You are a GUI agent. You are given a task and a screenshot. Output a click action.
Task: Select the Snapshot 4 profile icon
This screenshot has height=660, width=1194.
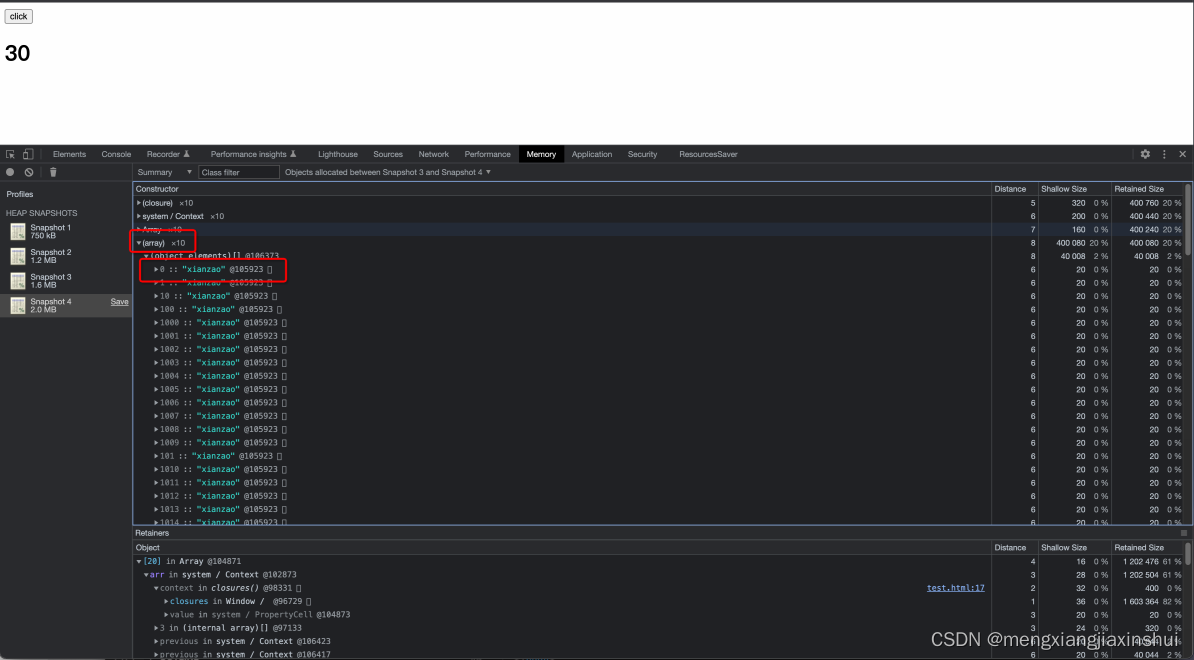point(18,305)
